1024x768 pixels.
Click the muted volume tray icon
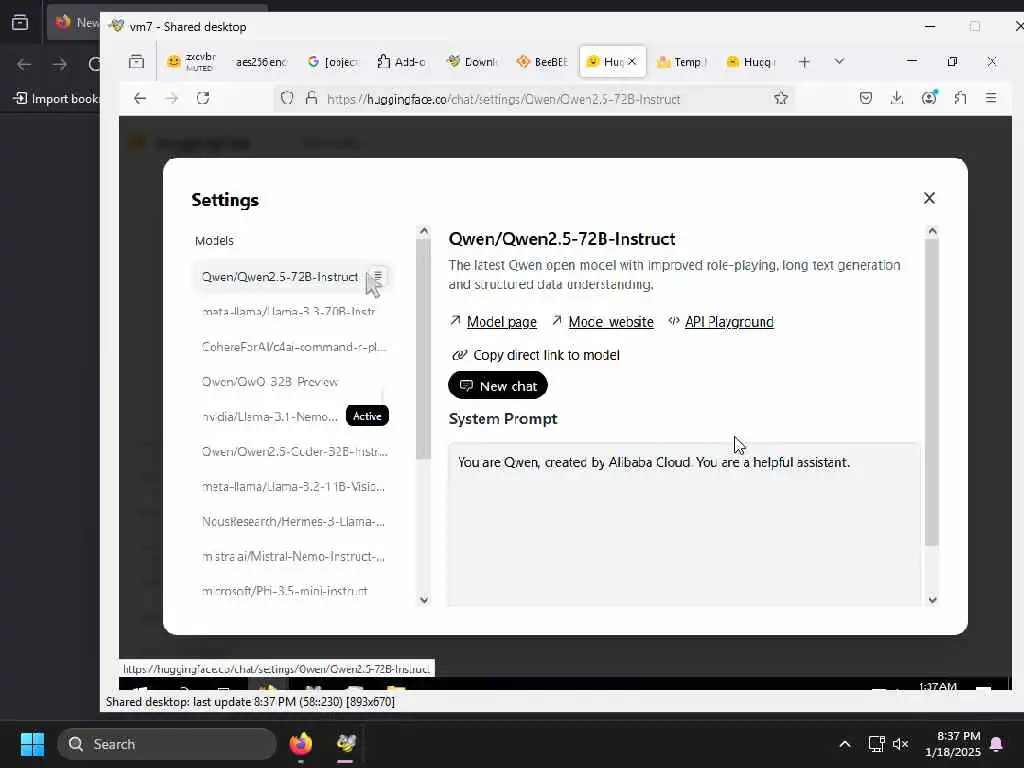(901, 744)
